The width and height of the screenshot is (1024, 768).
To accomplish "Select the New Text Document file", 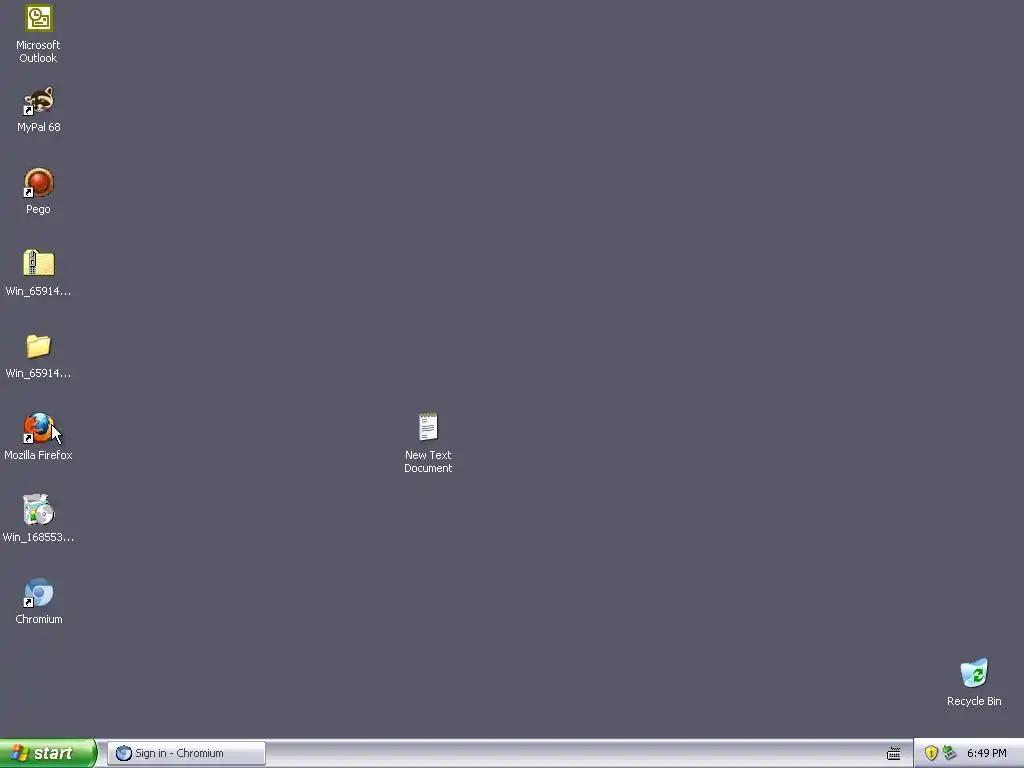I will coord(428,427).
